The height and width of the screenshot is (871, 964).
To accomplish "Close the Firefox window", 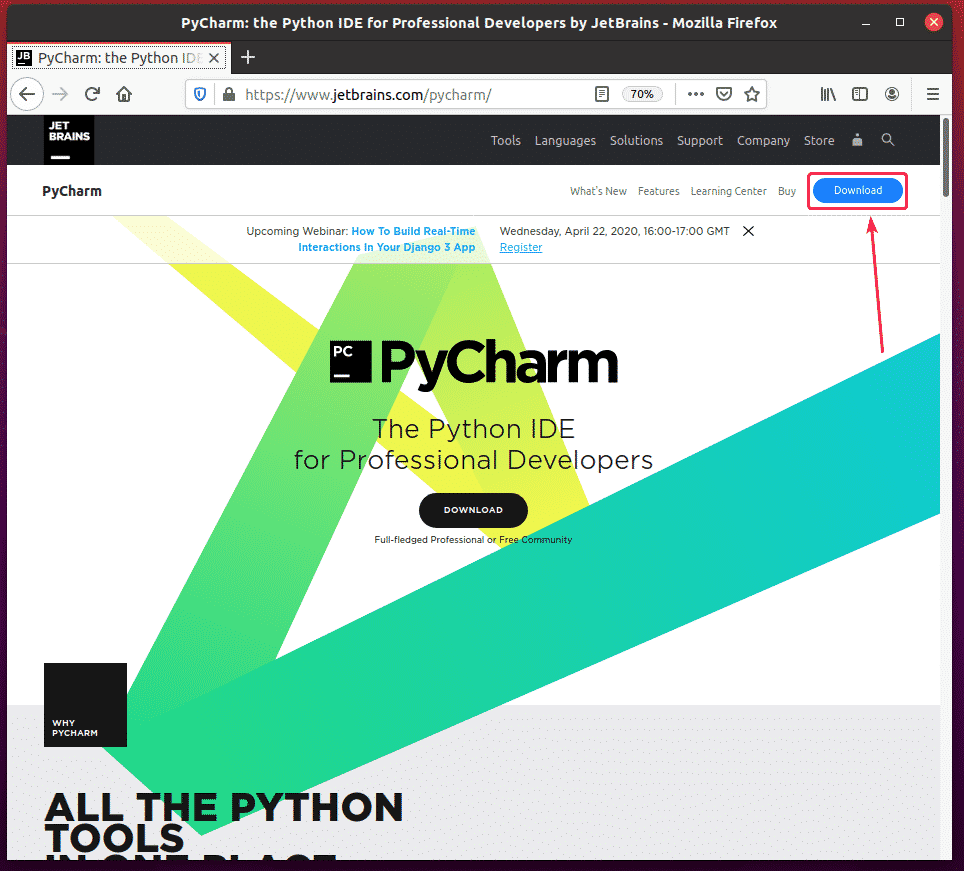I will coord(933,23).
